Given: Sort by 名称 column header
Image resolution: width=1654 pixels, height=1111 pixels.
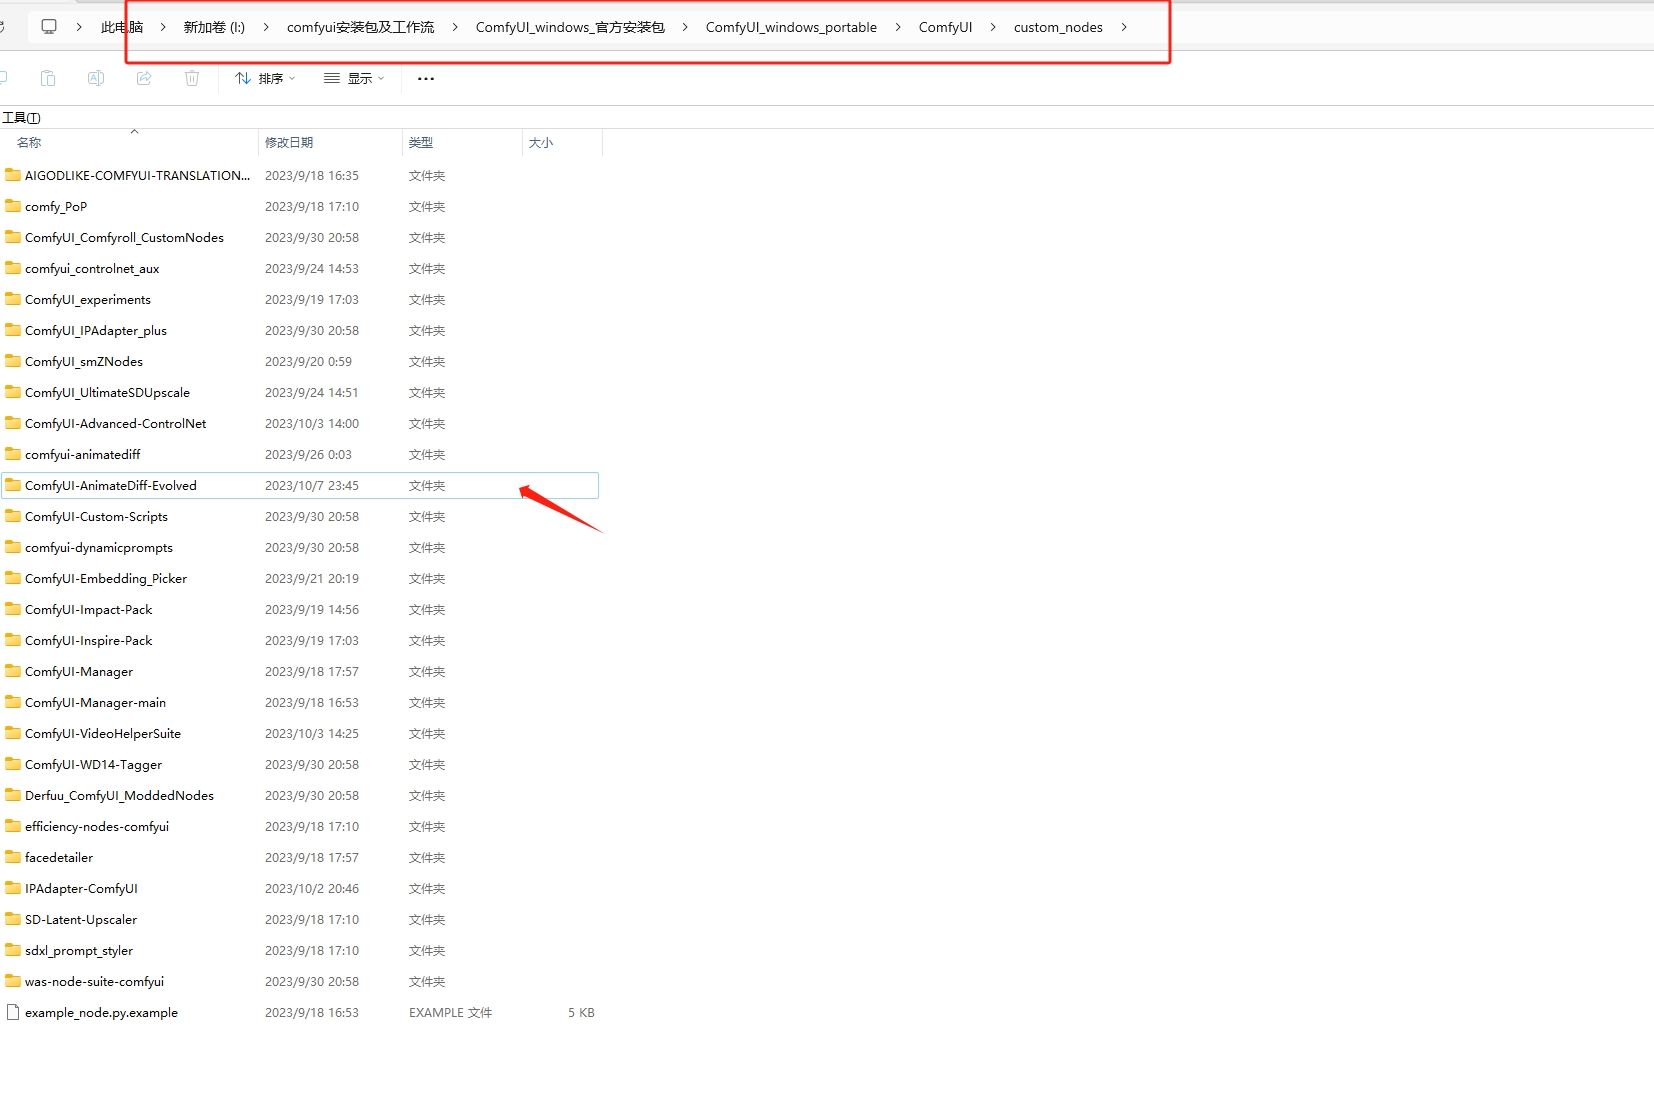Looking at the screenshot, I should pyautogui.click(x=29, y=143).
